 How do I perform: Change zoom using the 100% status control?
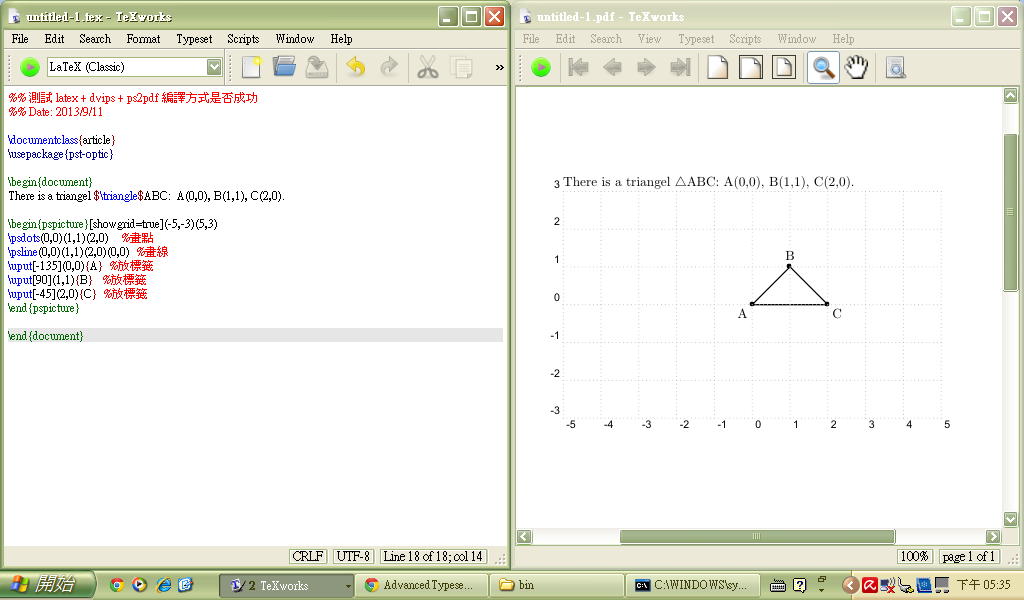(914, 556)
